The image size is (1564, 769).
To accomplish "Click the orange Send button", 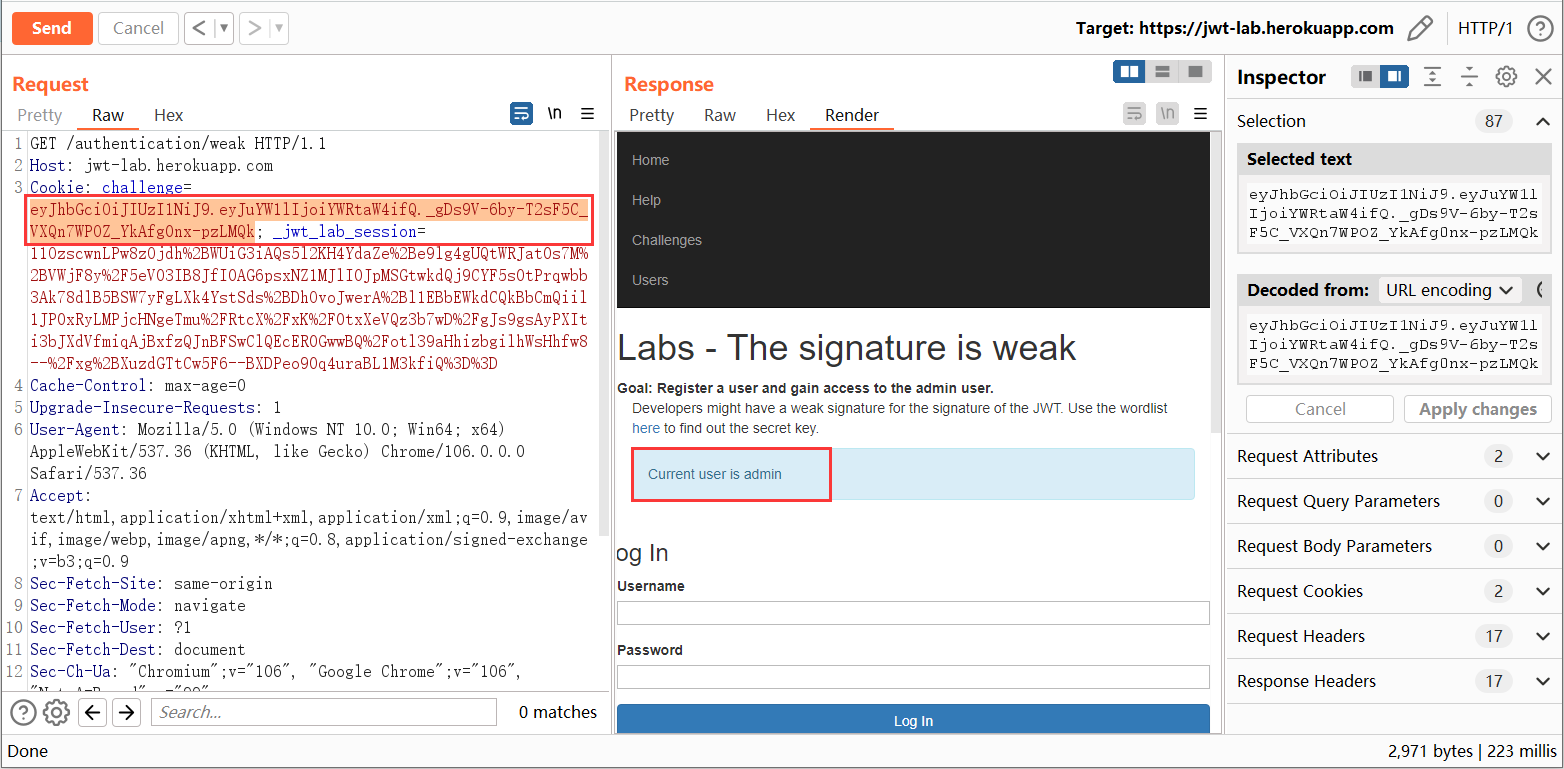I will point(52,28).
